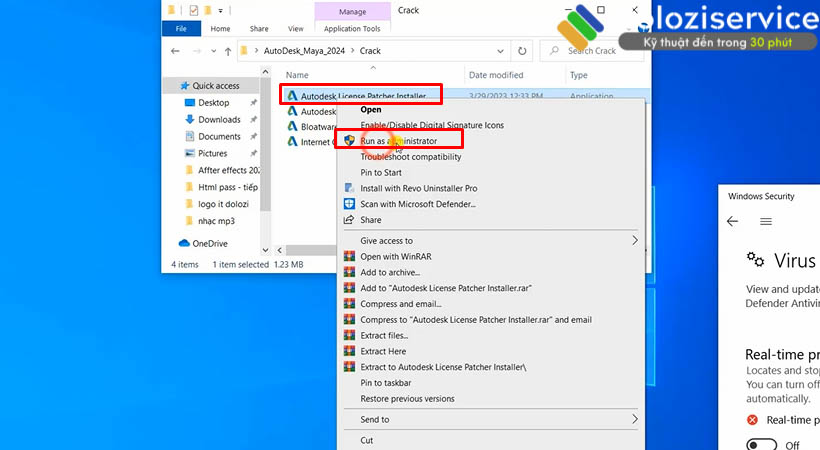The image size is (820, 450).
Task: Expand the Give access to submenu
Action: (x=634, y=241)
